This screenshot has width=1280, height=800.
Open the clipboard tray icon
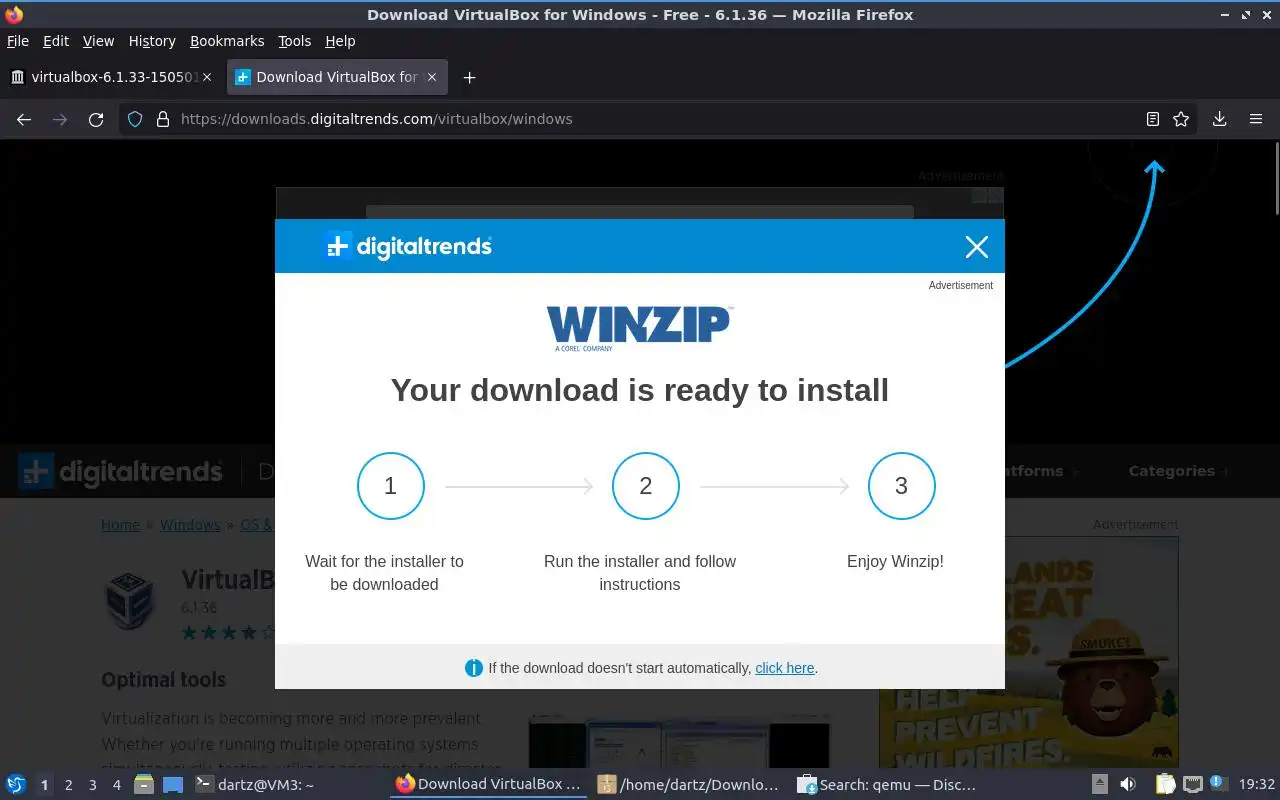(1165, 785)
